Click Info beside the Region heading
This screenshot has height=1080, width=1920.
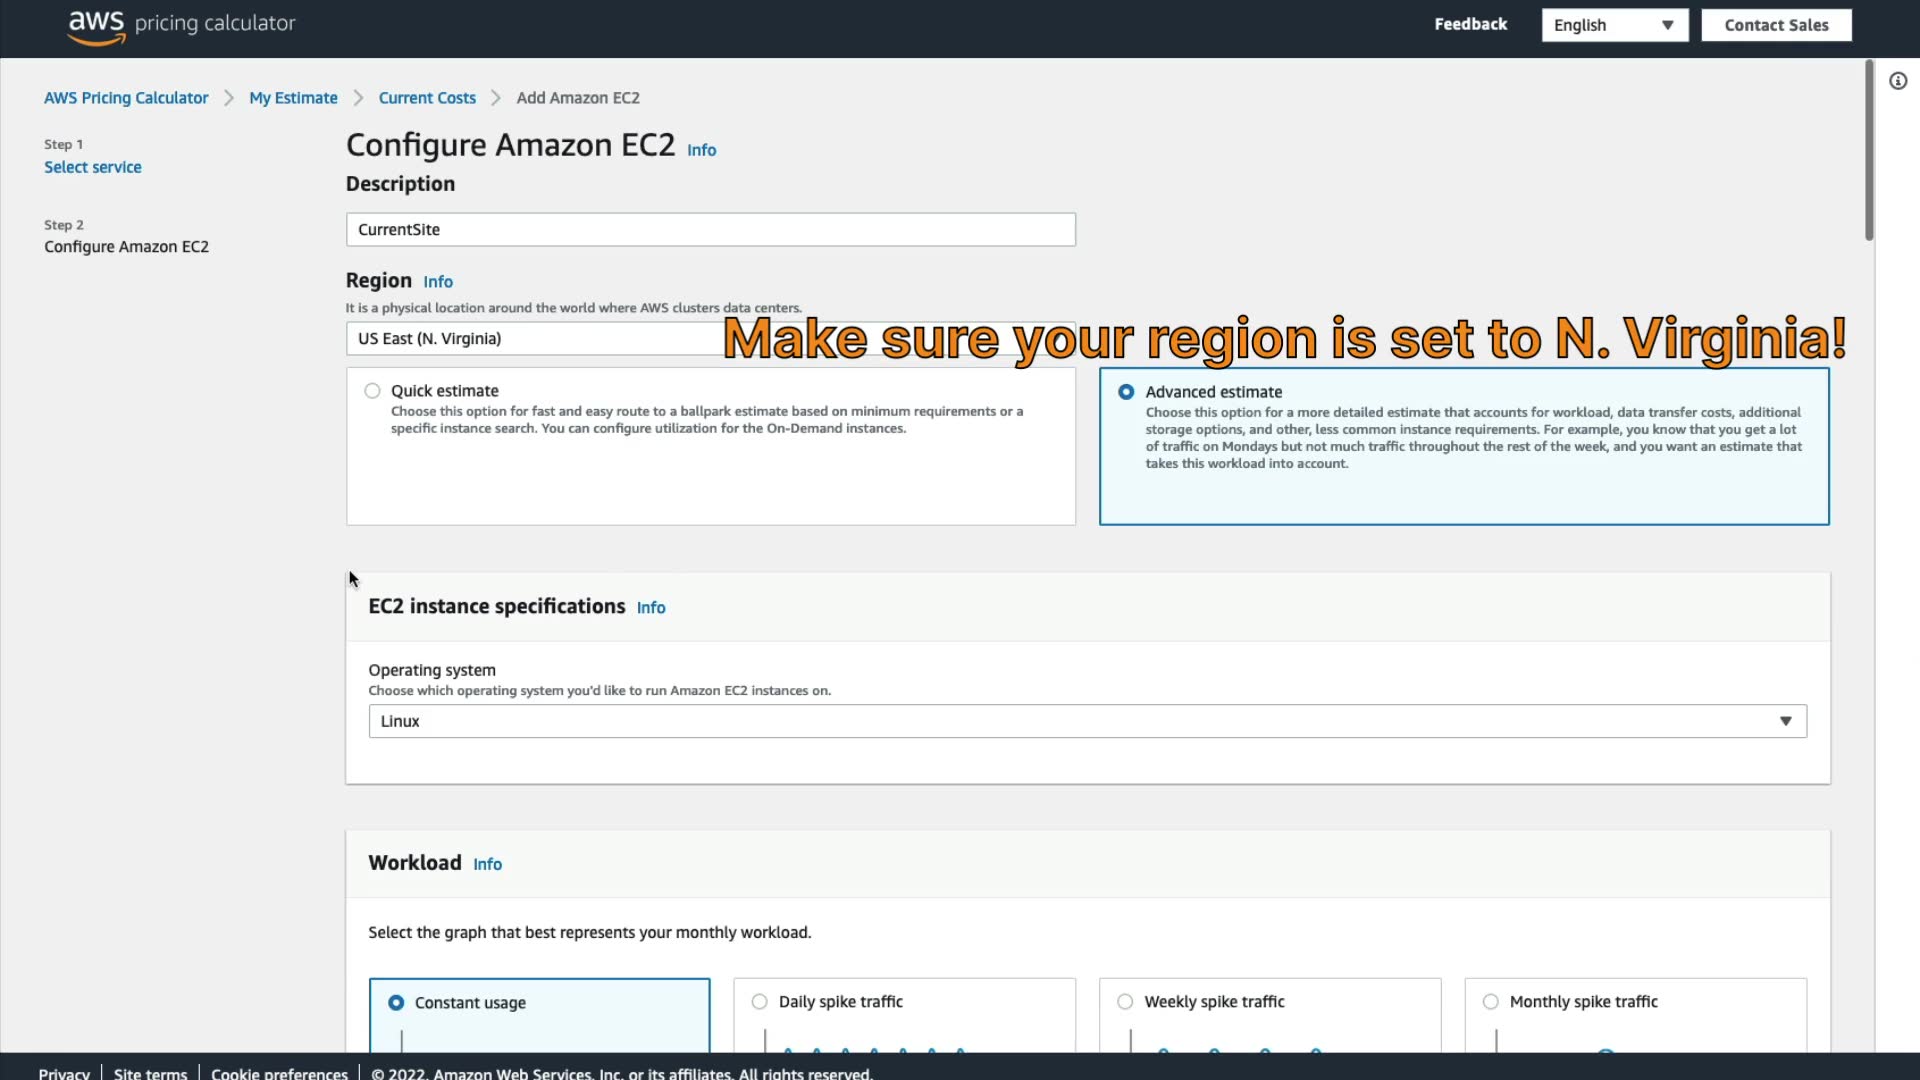[437, 282]
